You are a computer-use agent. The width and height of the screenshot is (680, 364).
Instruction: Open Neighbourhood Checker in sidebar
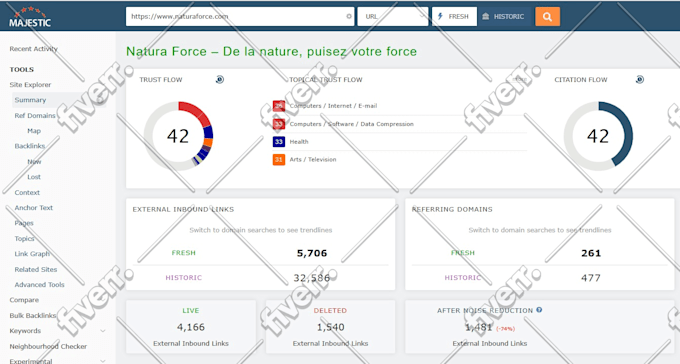[48, 346]
